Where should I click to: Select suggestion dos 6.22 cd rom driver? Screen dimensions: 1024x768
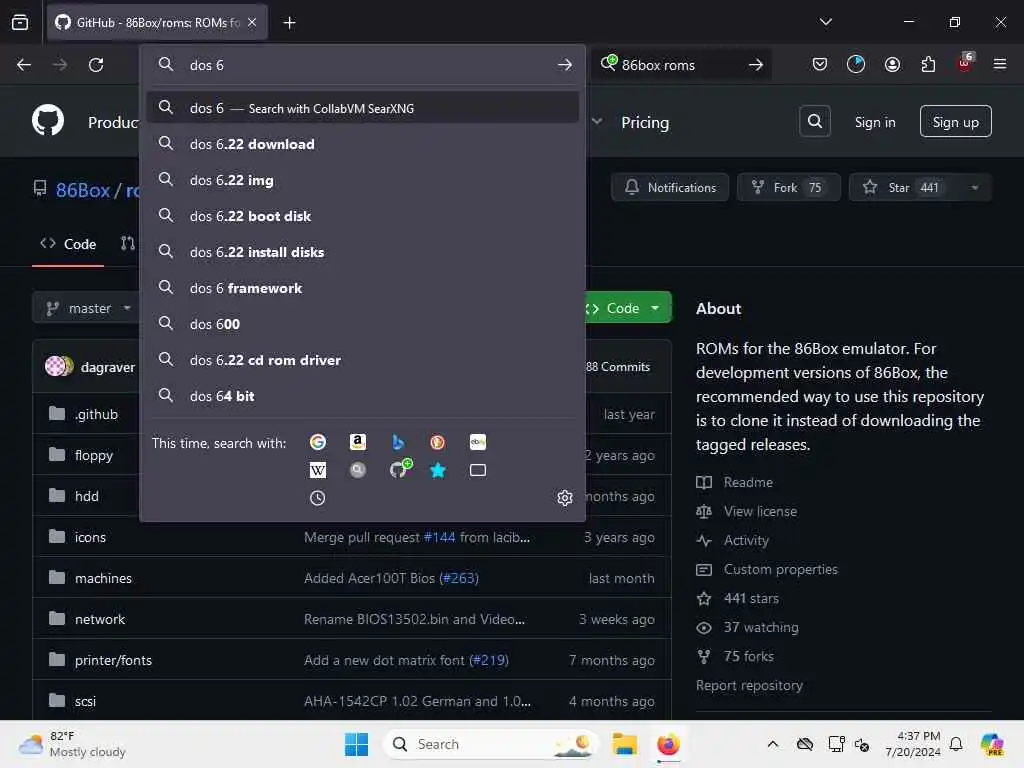point(362,360)
